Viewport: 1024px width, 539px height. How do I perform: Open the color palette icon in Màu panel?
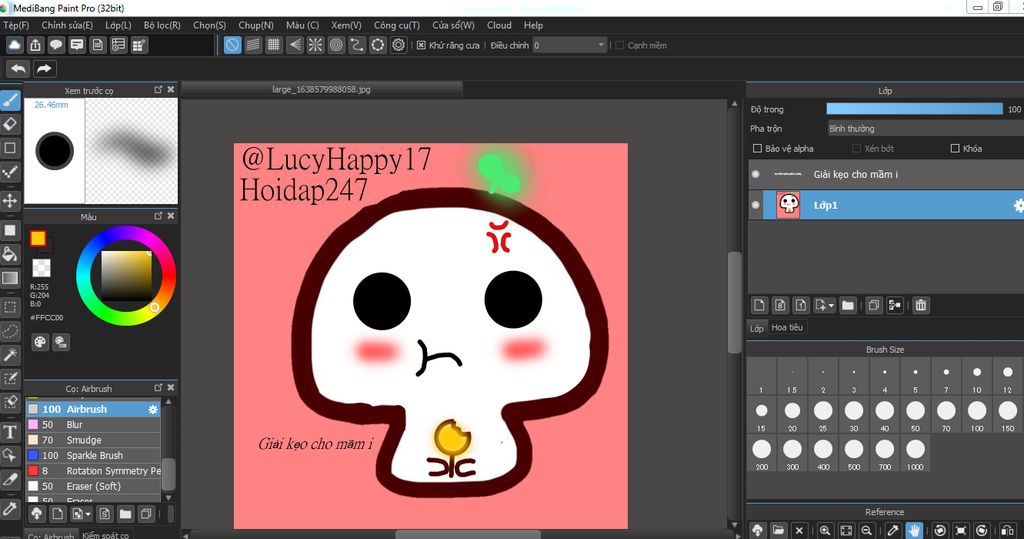pos(40,342)
